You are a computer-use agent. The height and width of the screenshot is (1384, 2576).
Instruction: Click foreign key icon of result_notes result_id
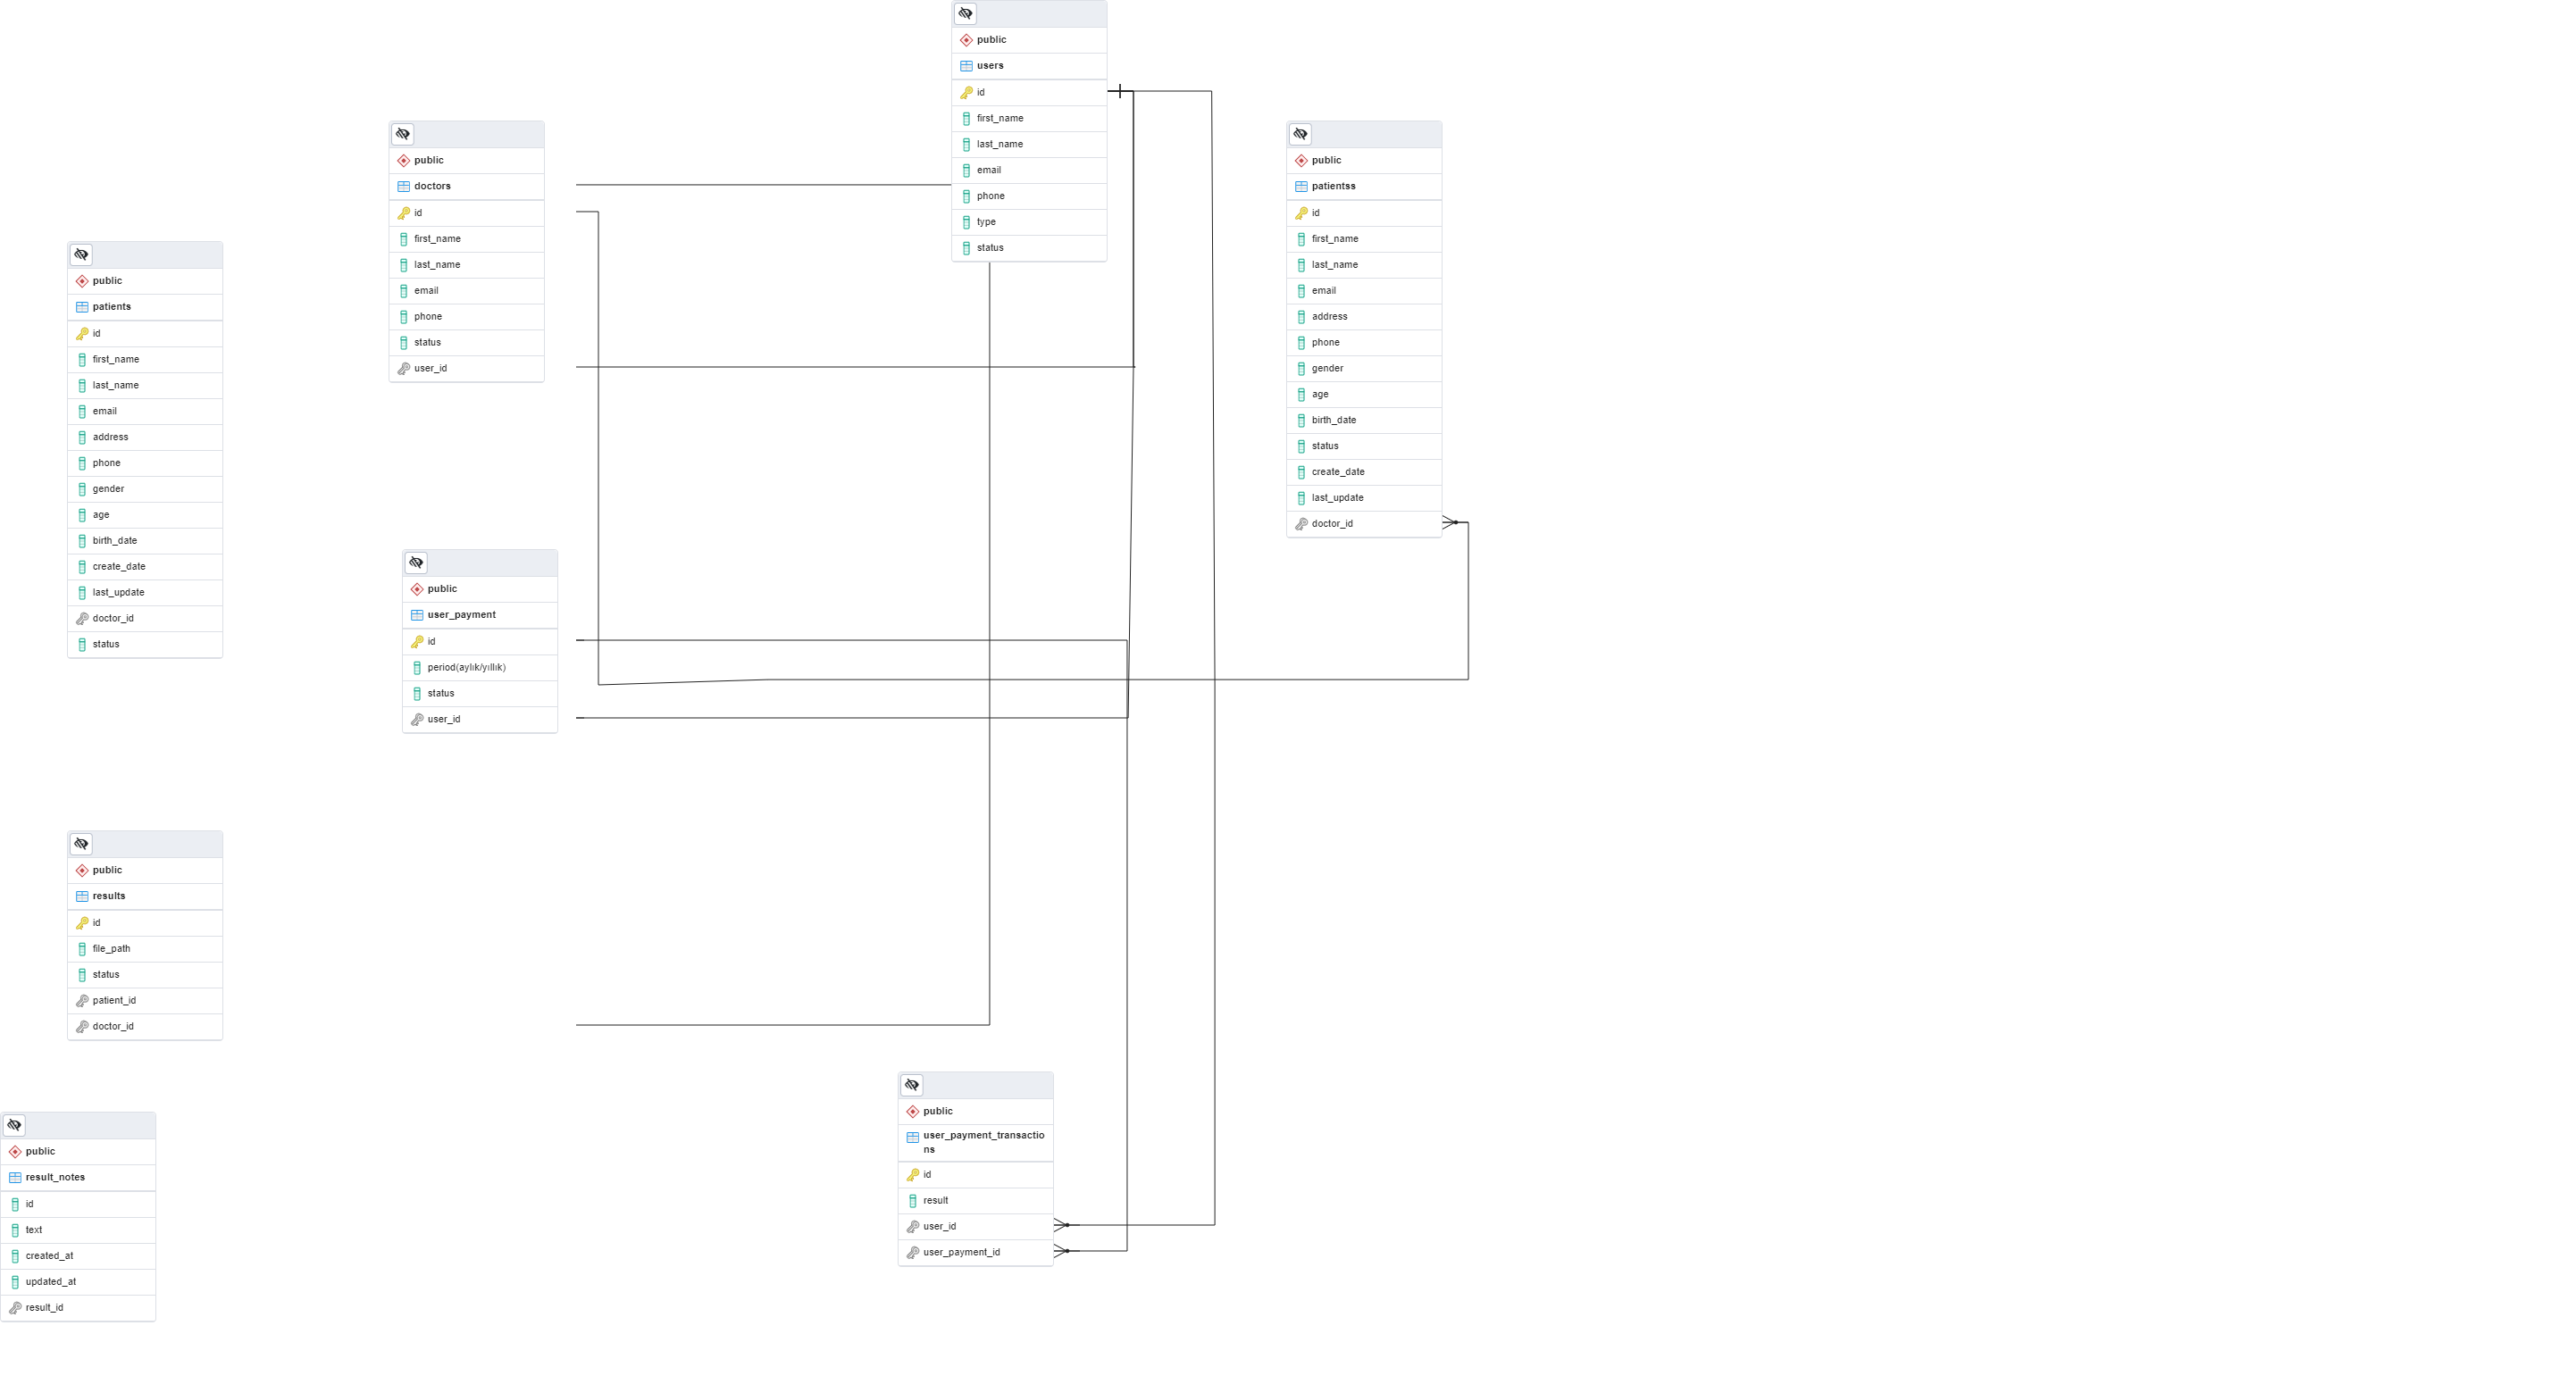(x=15, y=1308)
